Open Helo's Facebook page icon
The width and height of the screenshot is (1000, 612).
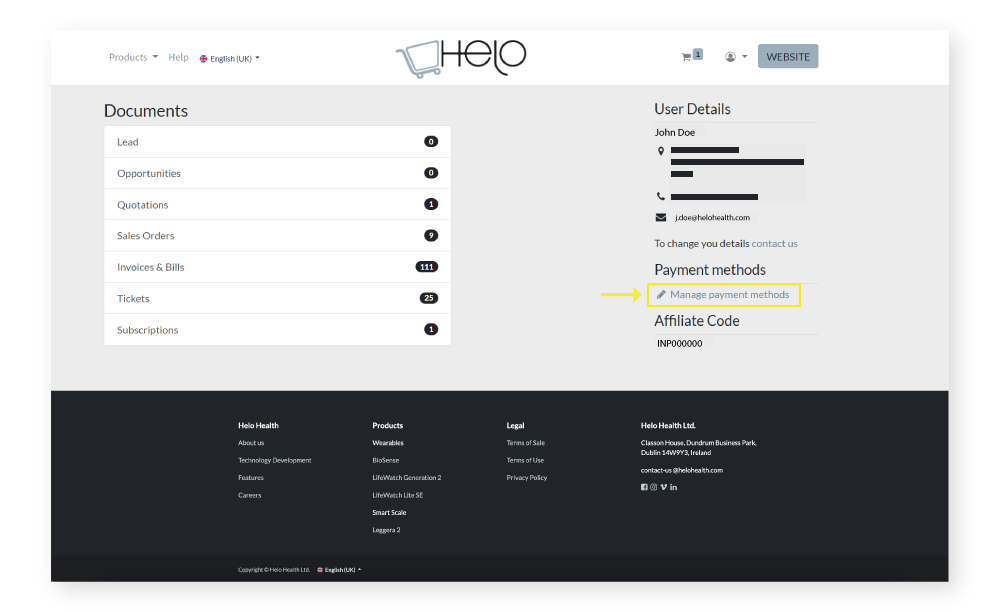tap(644, 487)
